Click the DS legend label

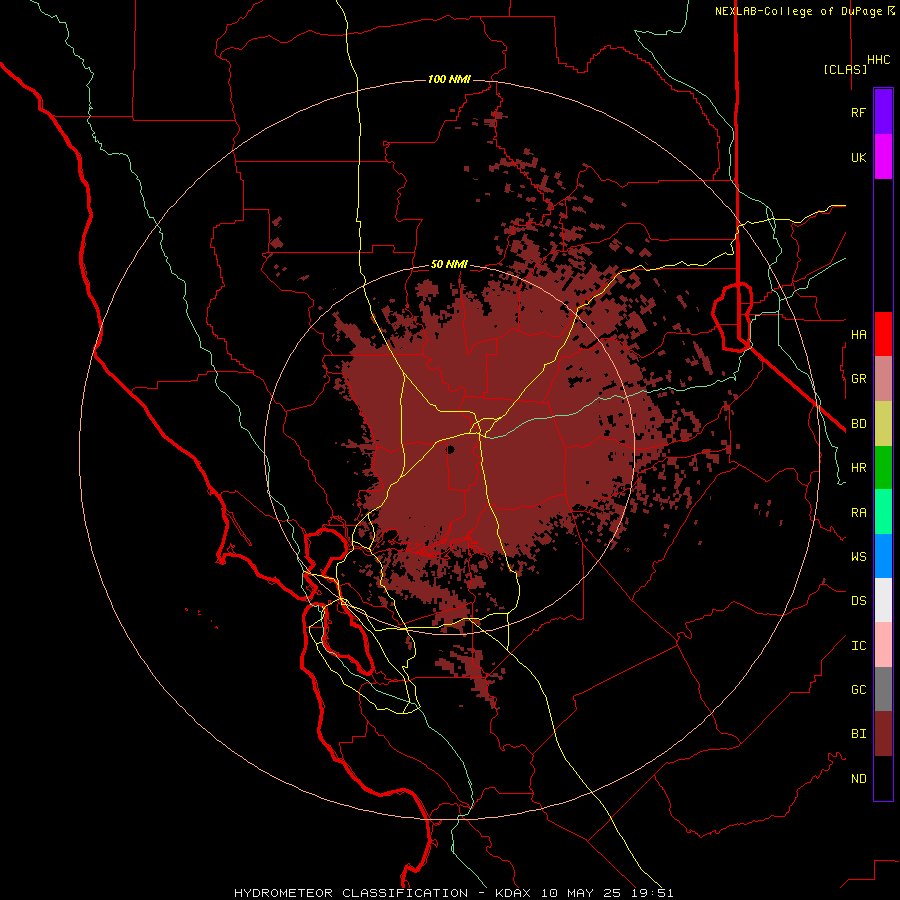tap(858, 601)
